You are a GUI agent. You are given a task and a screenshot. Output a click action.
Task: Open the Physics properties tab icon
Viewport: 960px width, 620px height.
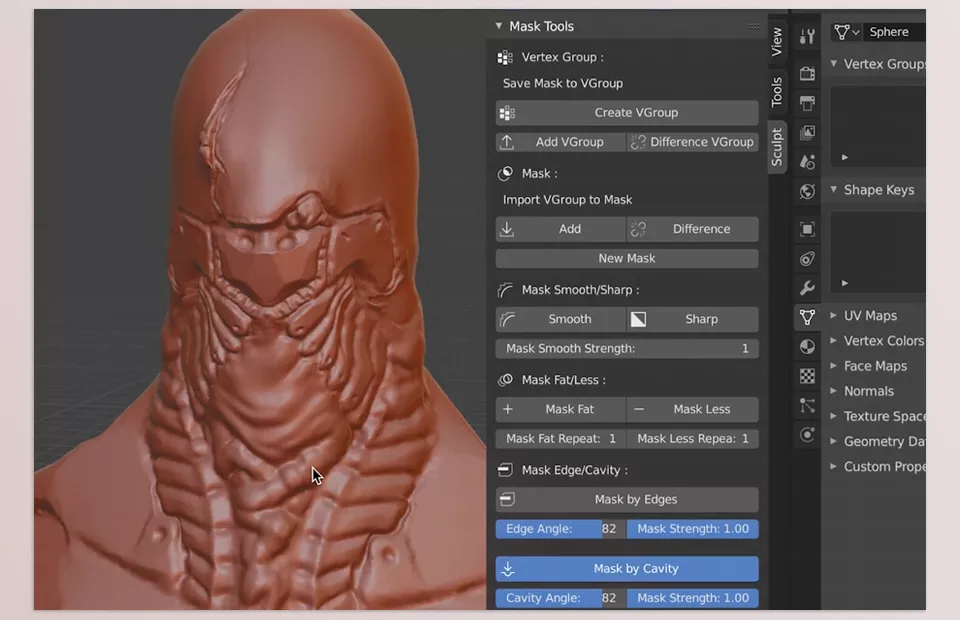[807, 435]
